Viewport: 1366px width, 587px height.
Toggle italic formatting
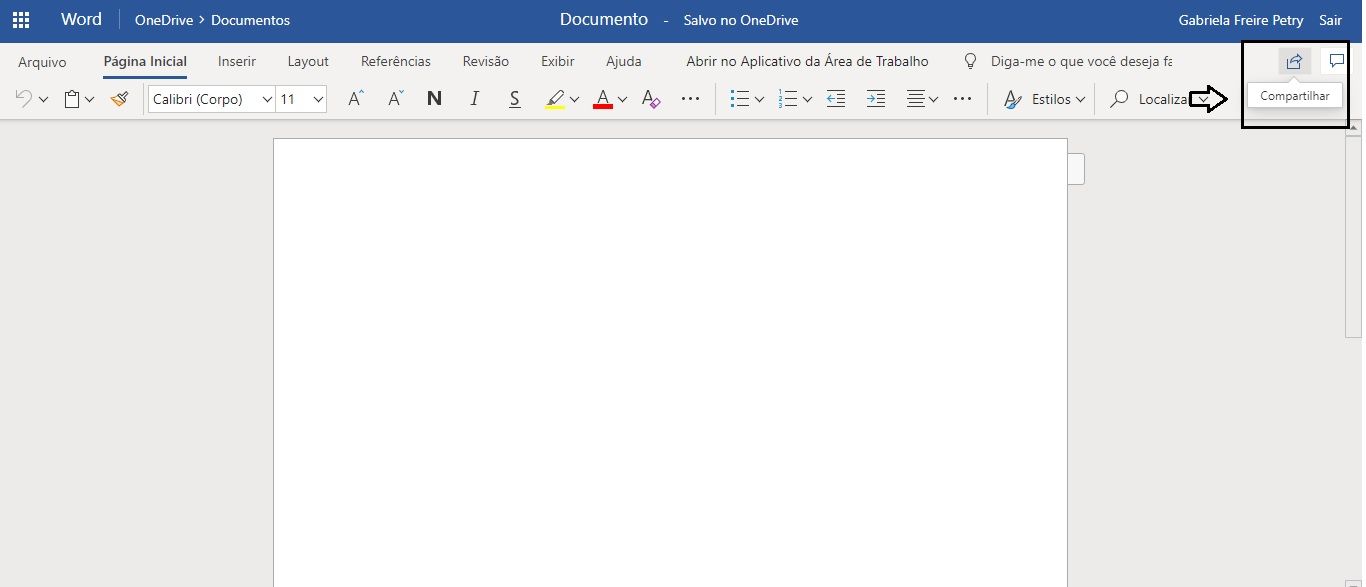tap(474, 99)
